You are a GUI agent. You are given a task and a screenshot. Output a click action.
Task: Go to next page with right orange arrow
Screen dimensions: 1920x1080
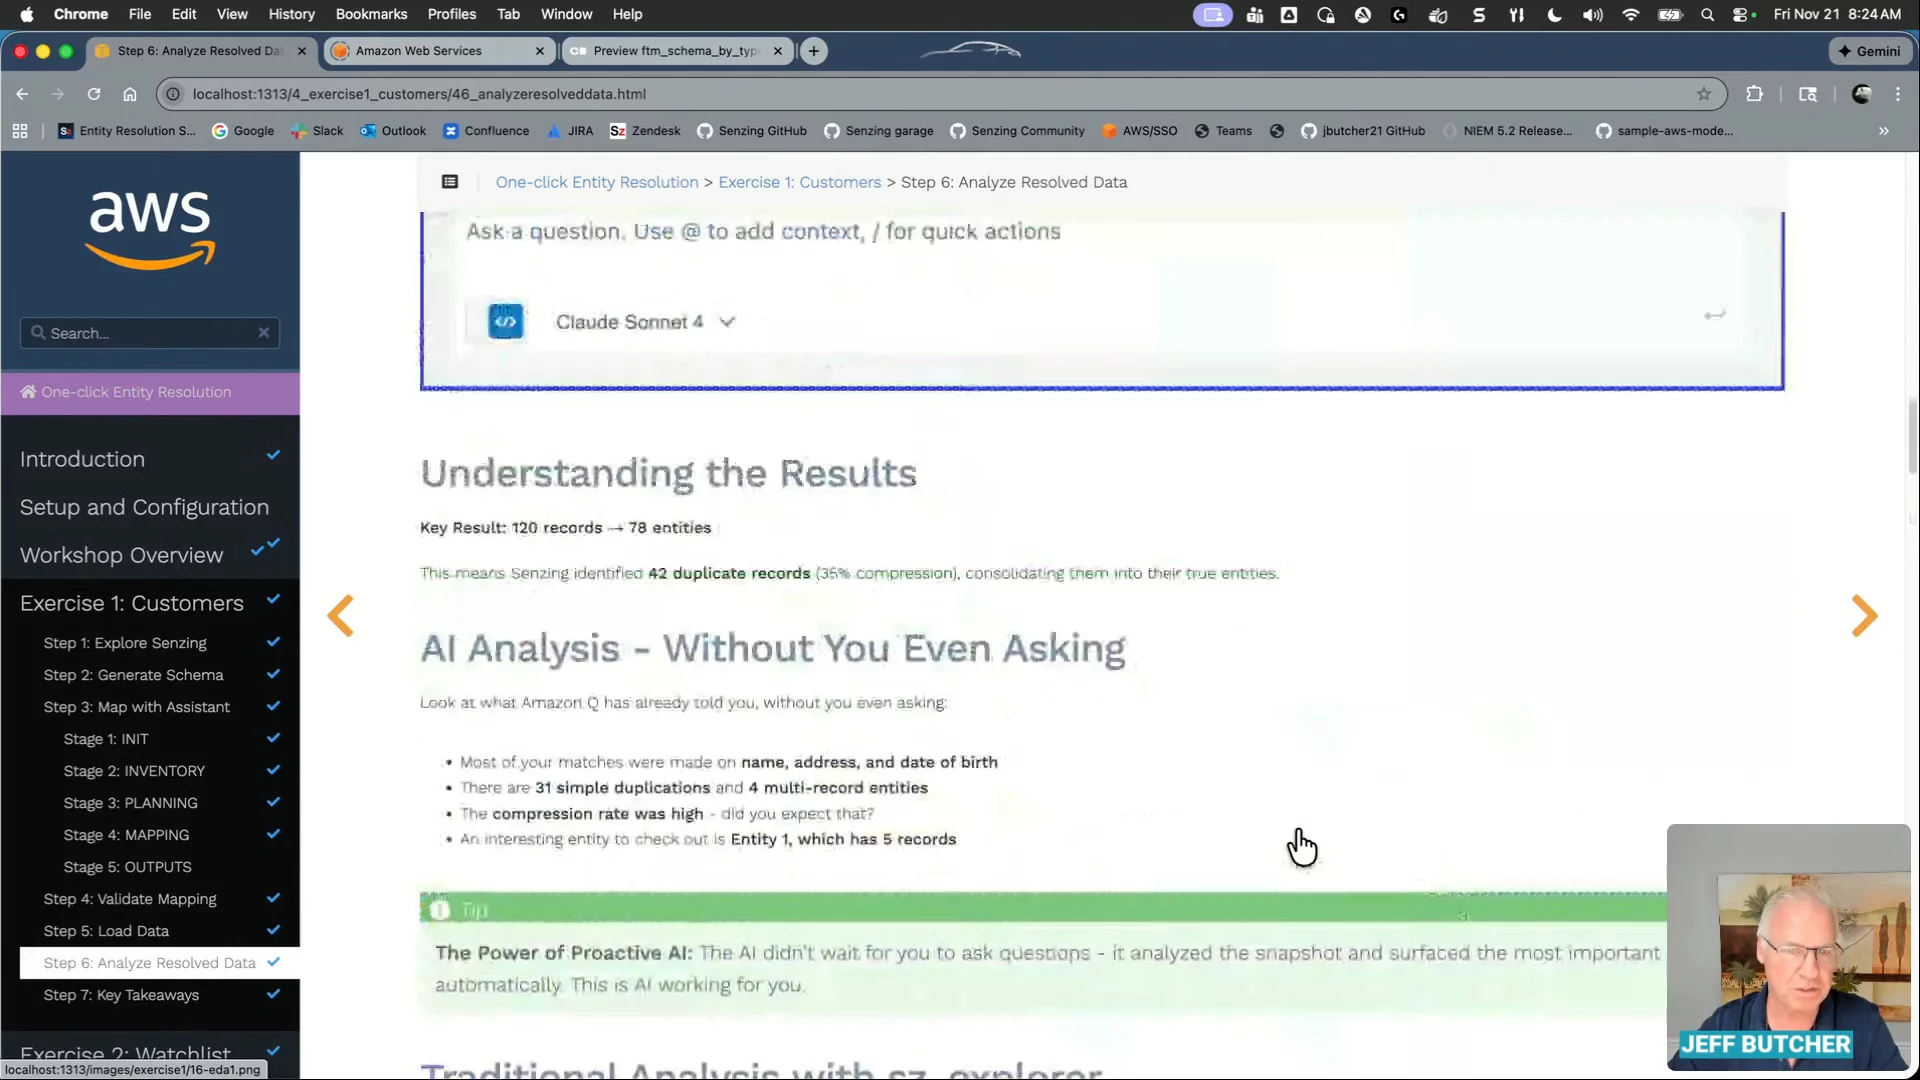coord(1864,616)
